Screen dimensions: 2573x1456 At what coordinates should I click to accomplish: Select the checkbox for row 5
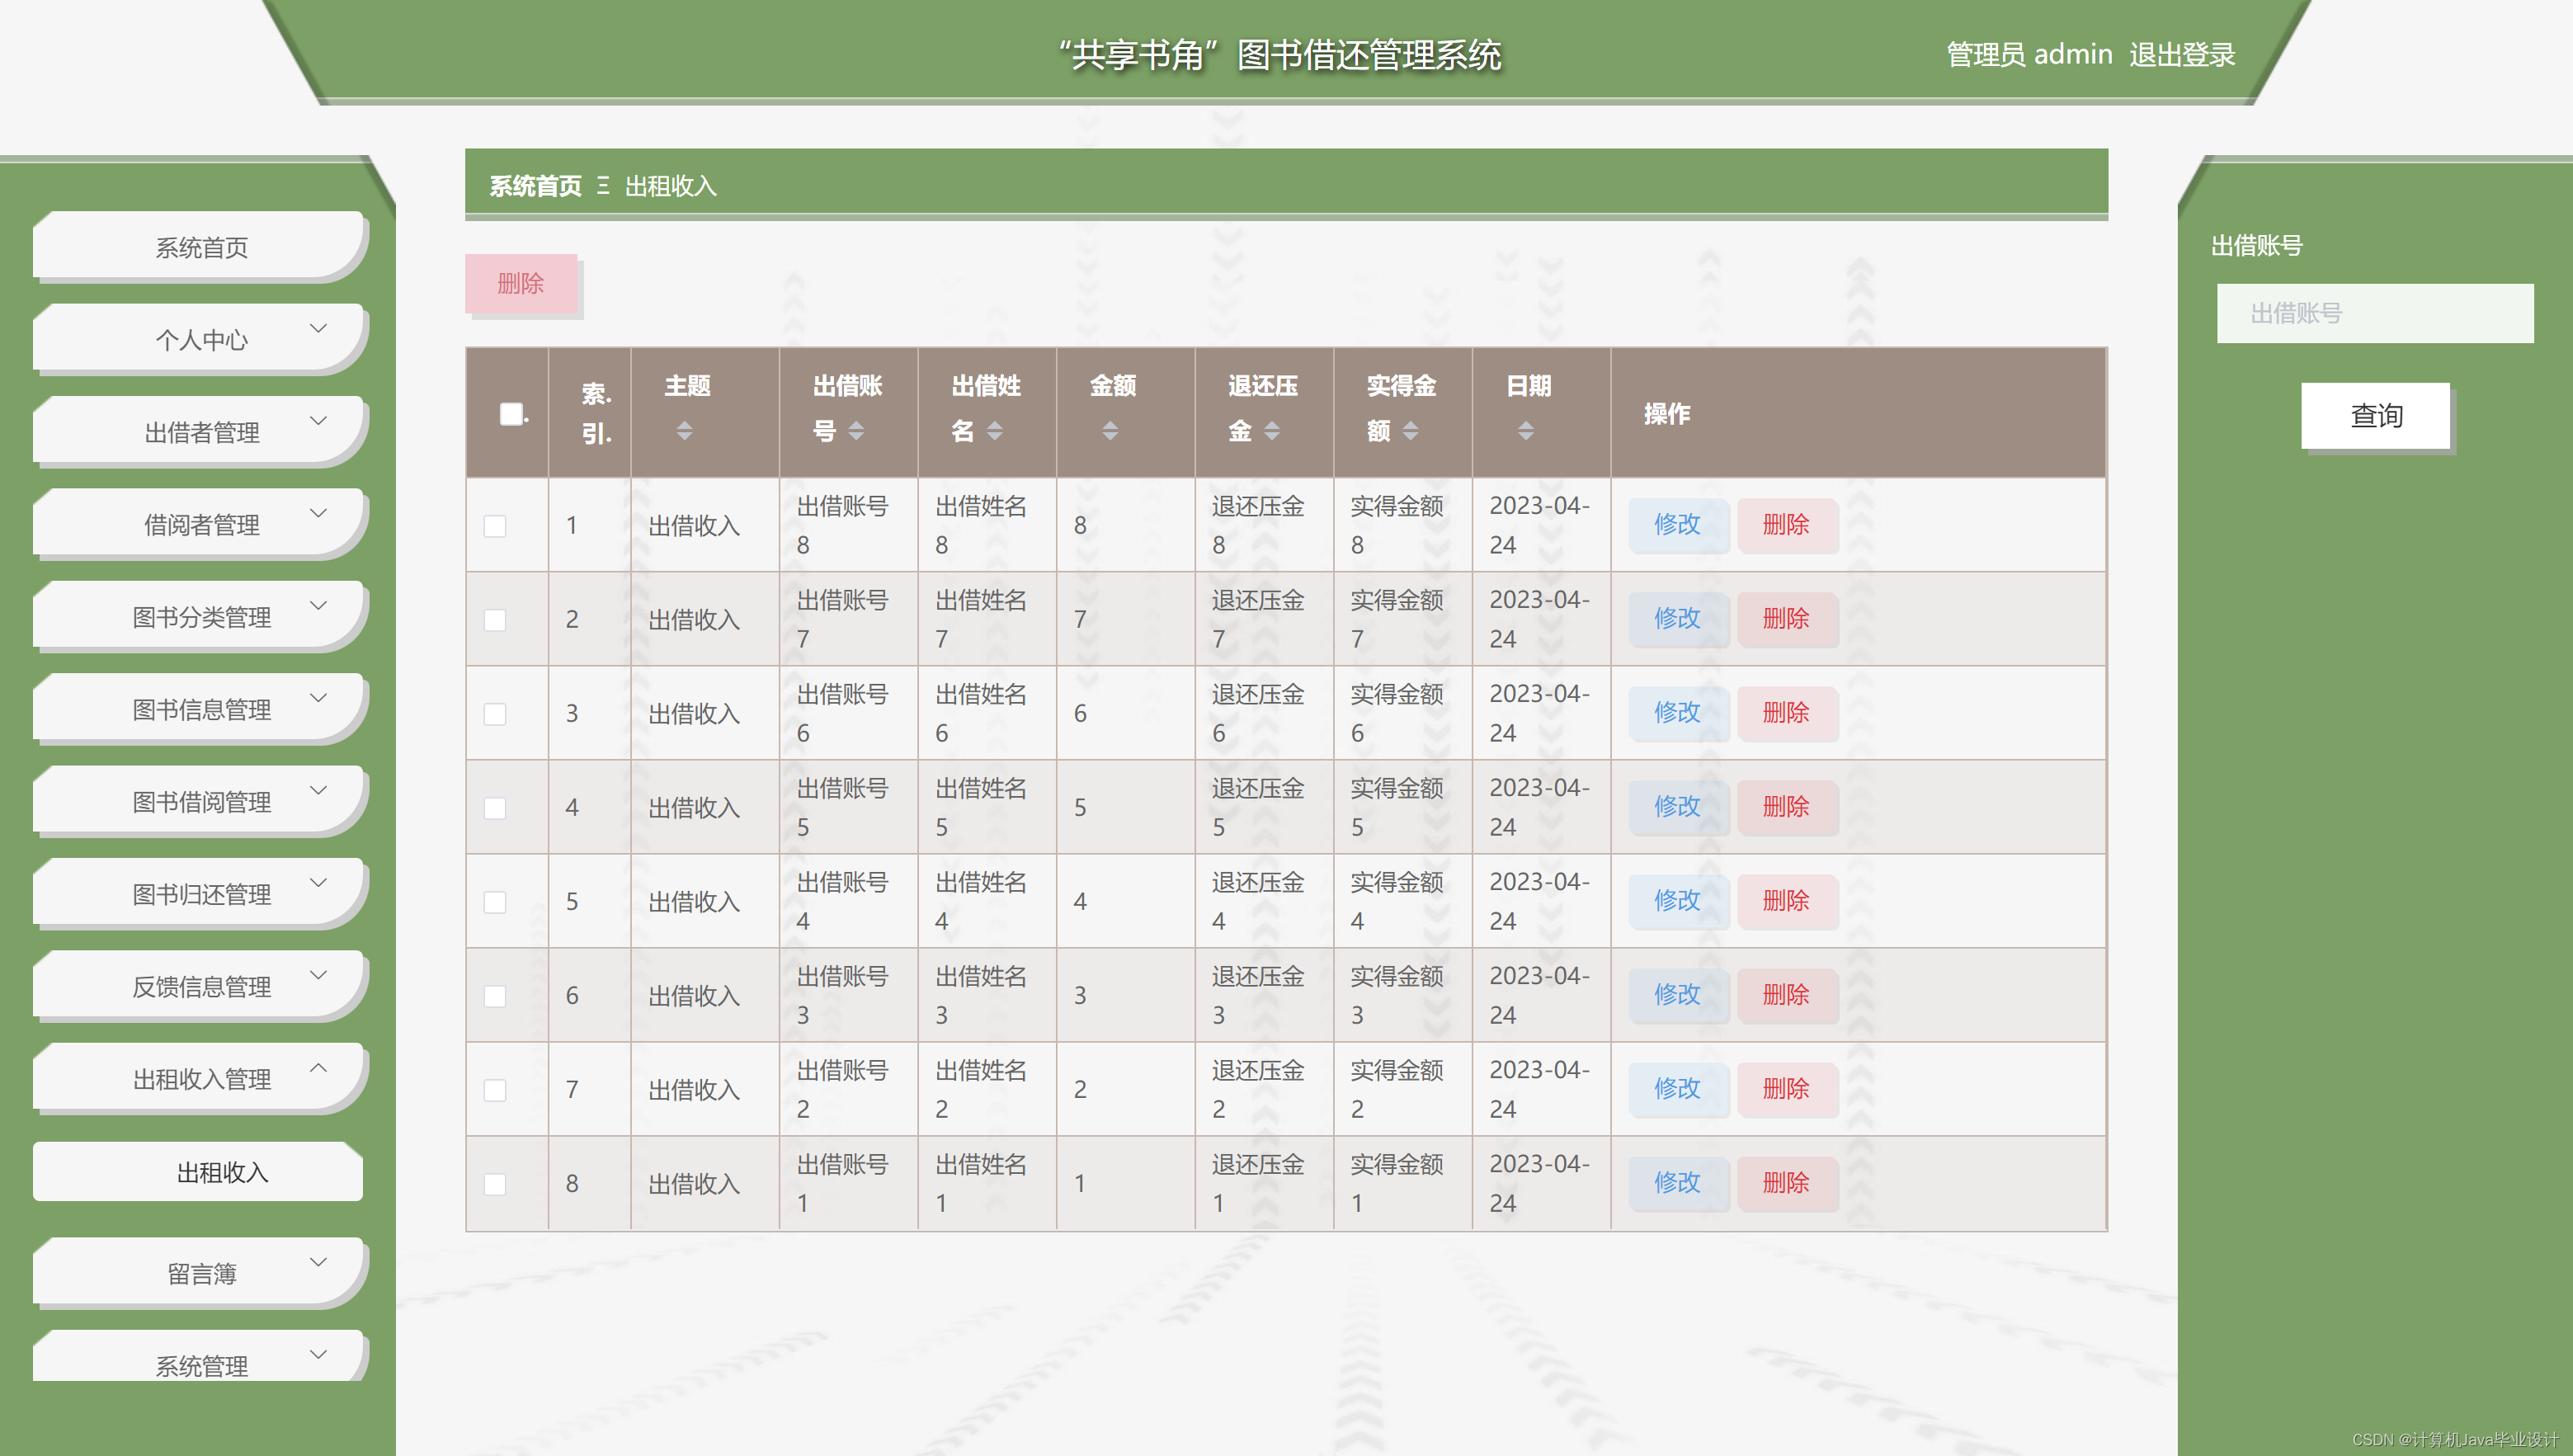pyautogui.click(x=495, y=902)
